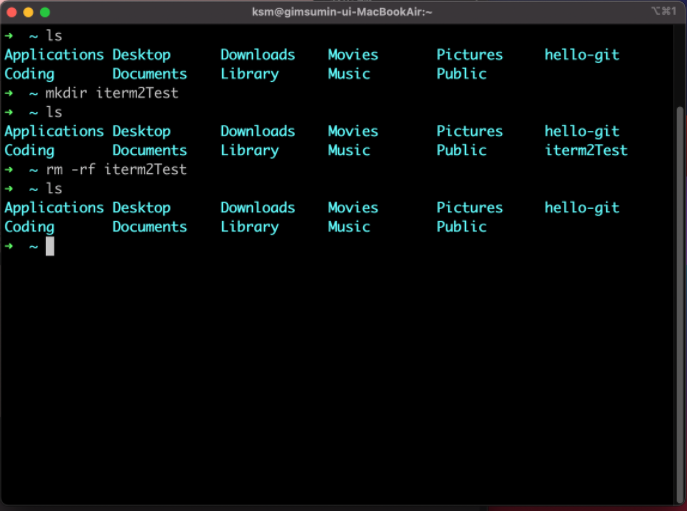
Task: Click 'Pictures' in the second ls output
Action: 470,131
